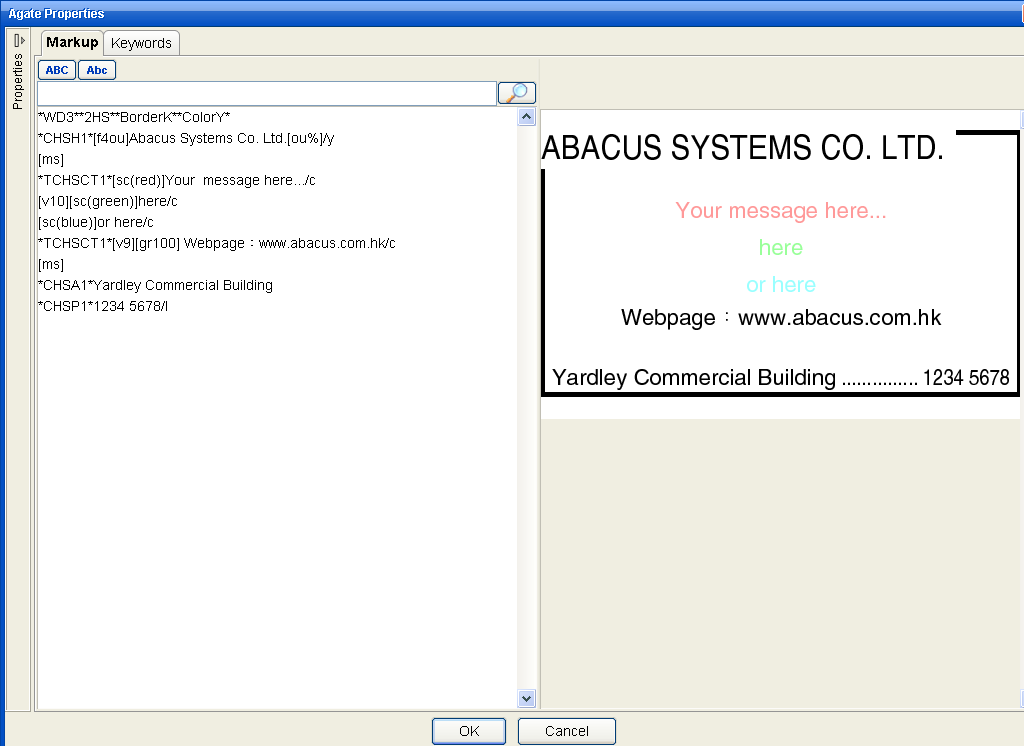The image size is (1024, 746).
Task: Click the '1234 5678' phone number in preview
Action: pyautogui.click(x=966, y=378)
